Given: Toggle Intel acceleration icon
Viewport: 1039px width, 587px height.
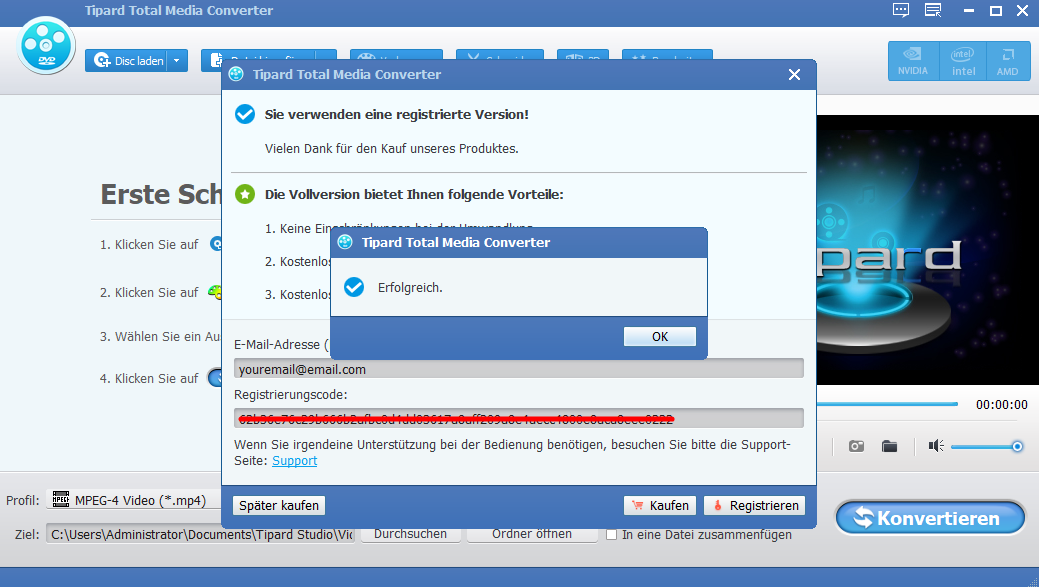Looking at the screenshot, I should point(963,61).
